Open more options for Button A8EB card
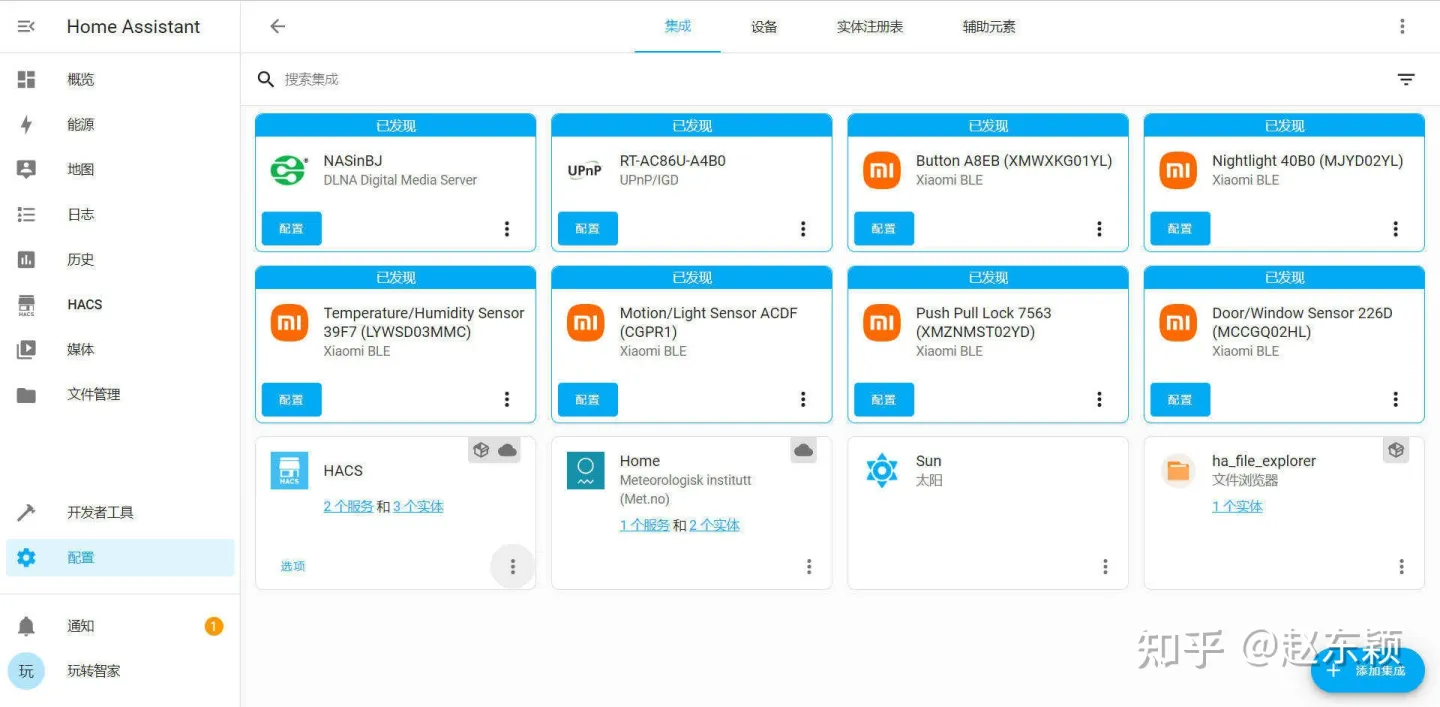1440x707 pixels. coord(1099,229)
